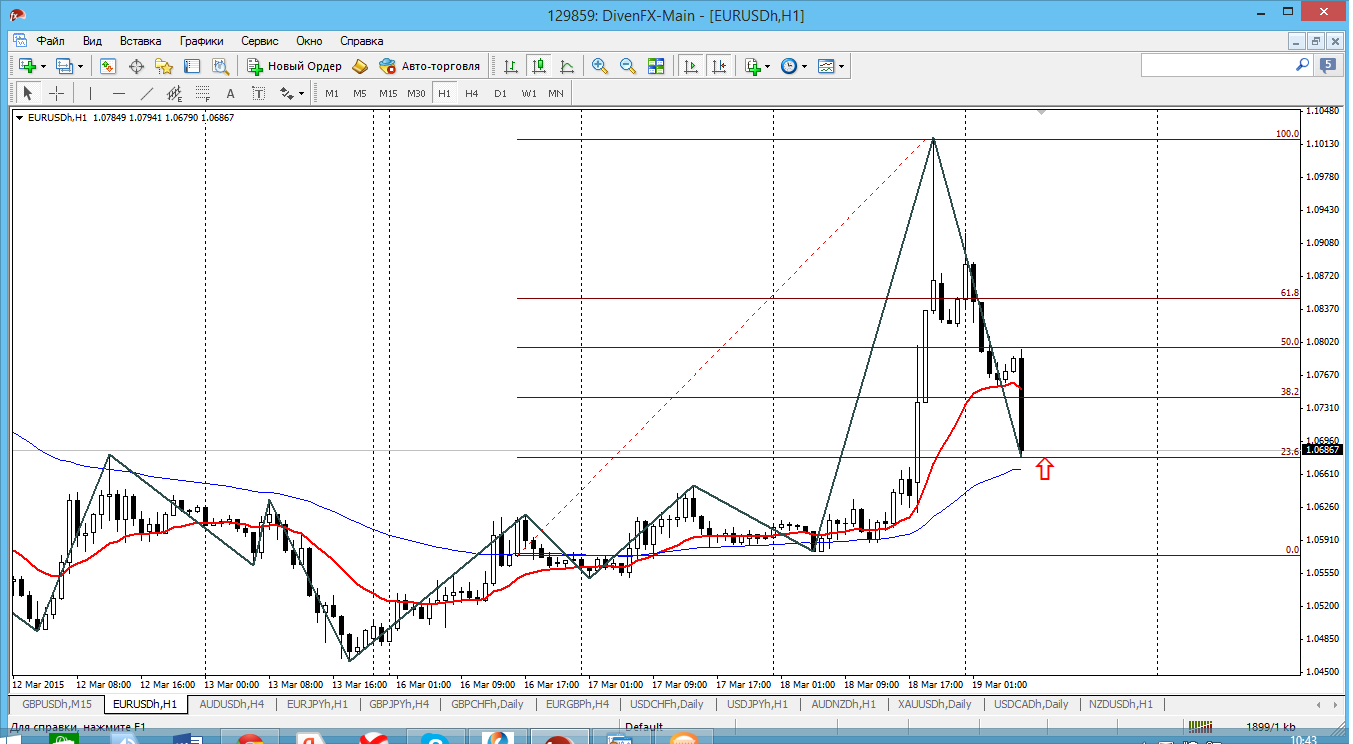Expand the EURUSDh,H1 chart header triangle

(20, 118)
